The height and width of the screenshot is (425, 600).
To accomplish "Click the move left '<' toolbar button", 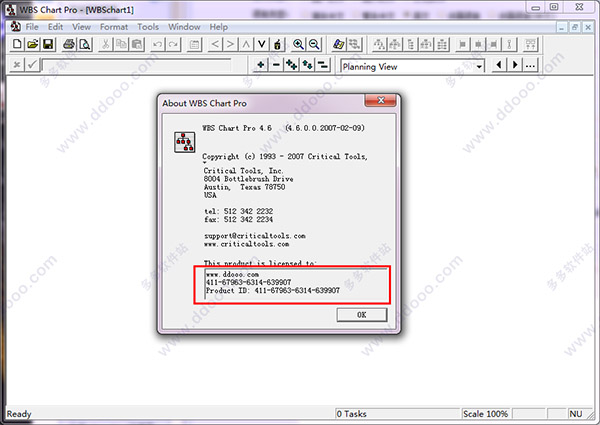I will click(x=215, y=44).
